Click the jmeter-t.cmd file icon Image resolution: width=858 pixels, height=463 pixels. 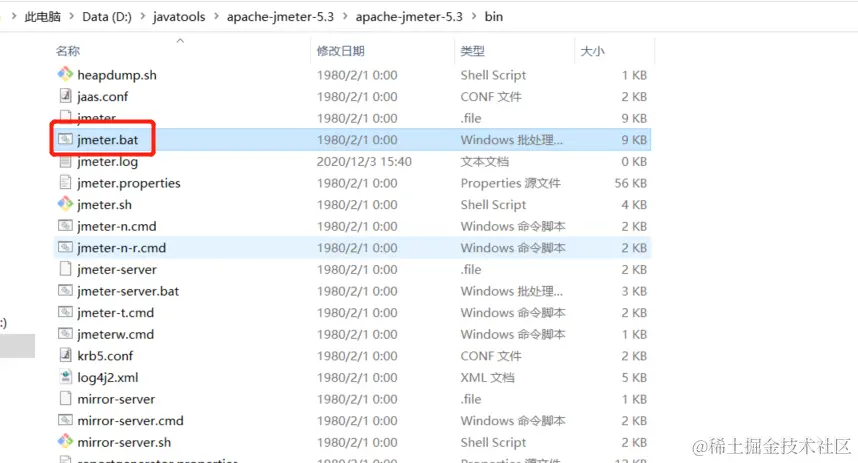click(65, 312)
